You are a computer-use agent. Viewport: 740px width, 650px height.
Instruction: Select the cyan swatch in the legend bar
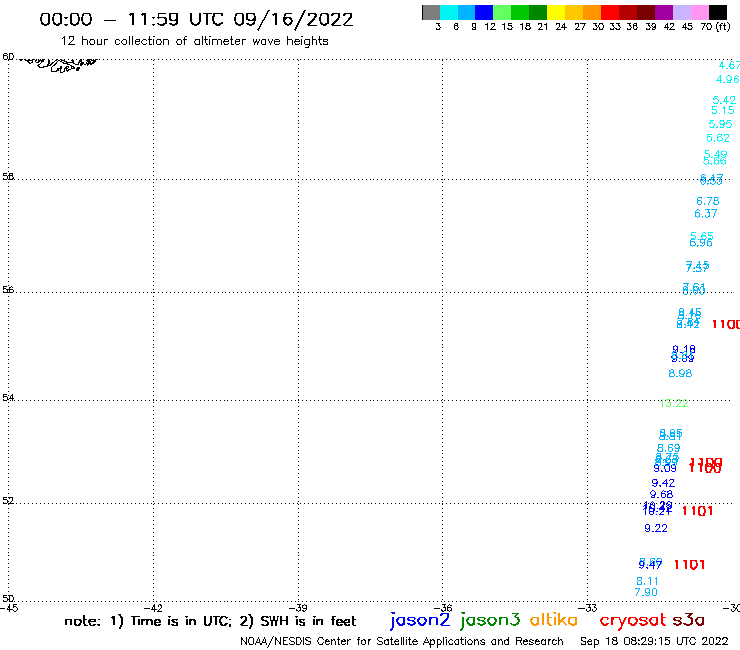[x=449, y=12]
